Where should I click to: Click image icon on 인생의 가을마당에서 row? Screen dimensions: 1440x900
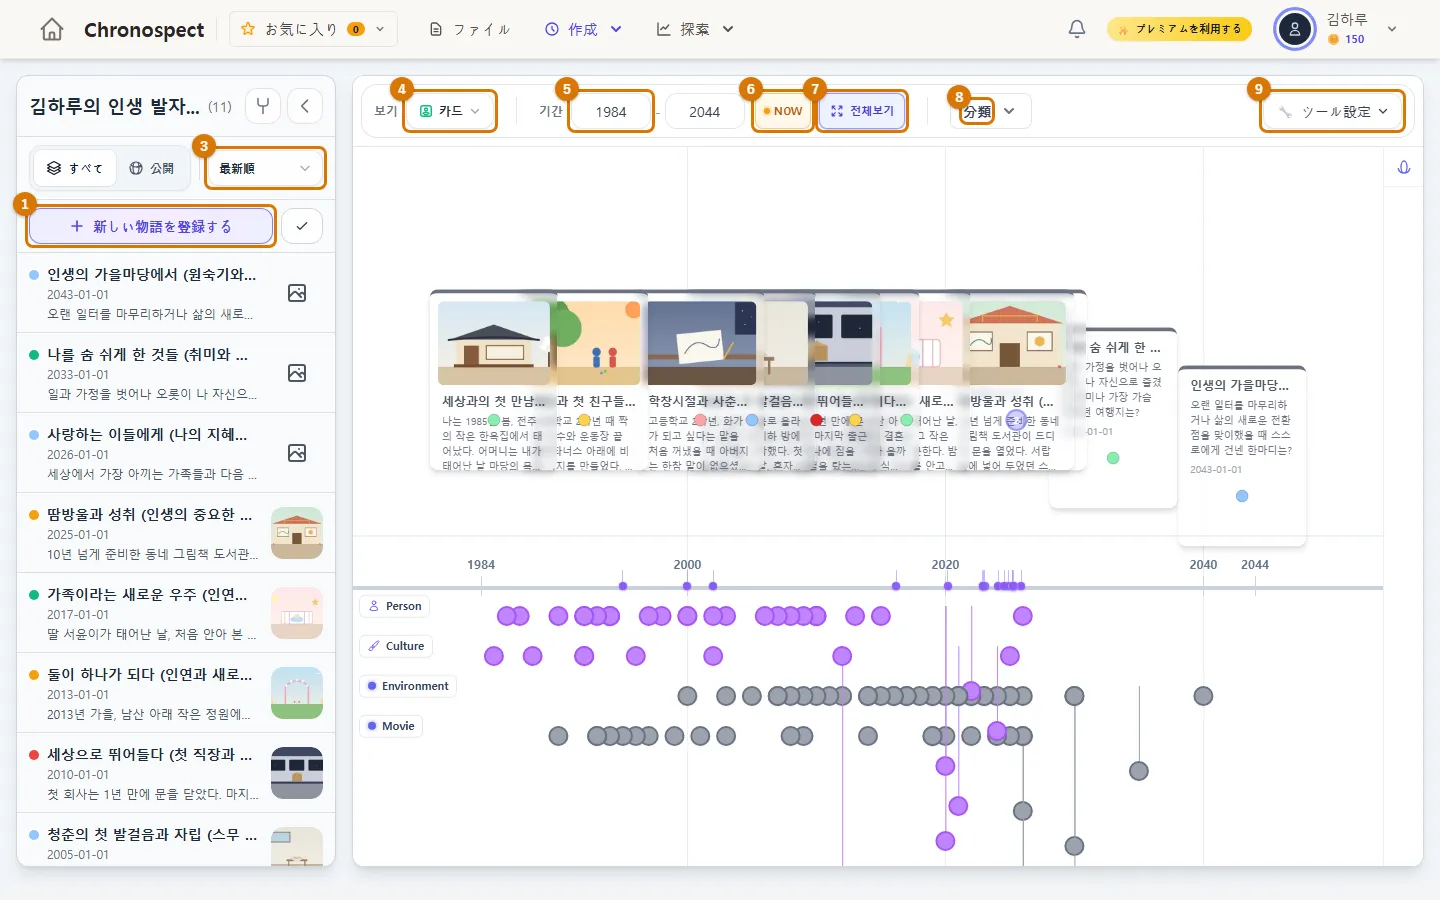(x=297, y=293)
